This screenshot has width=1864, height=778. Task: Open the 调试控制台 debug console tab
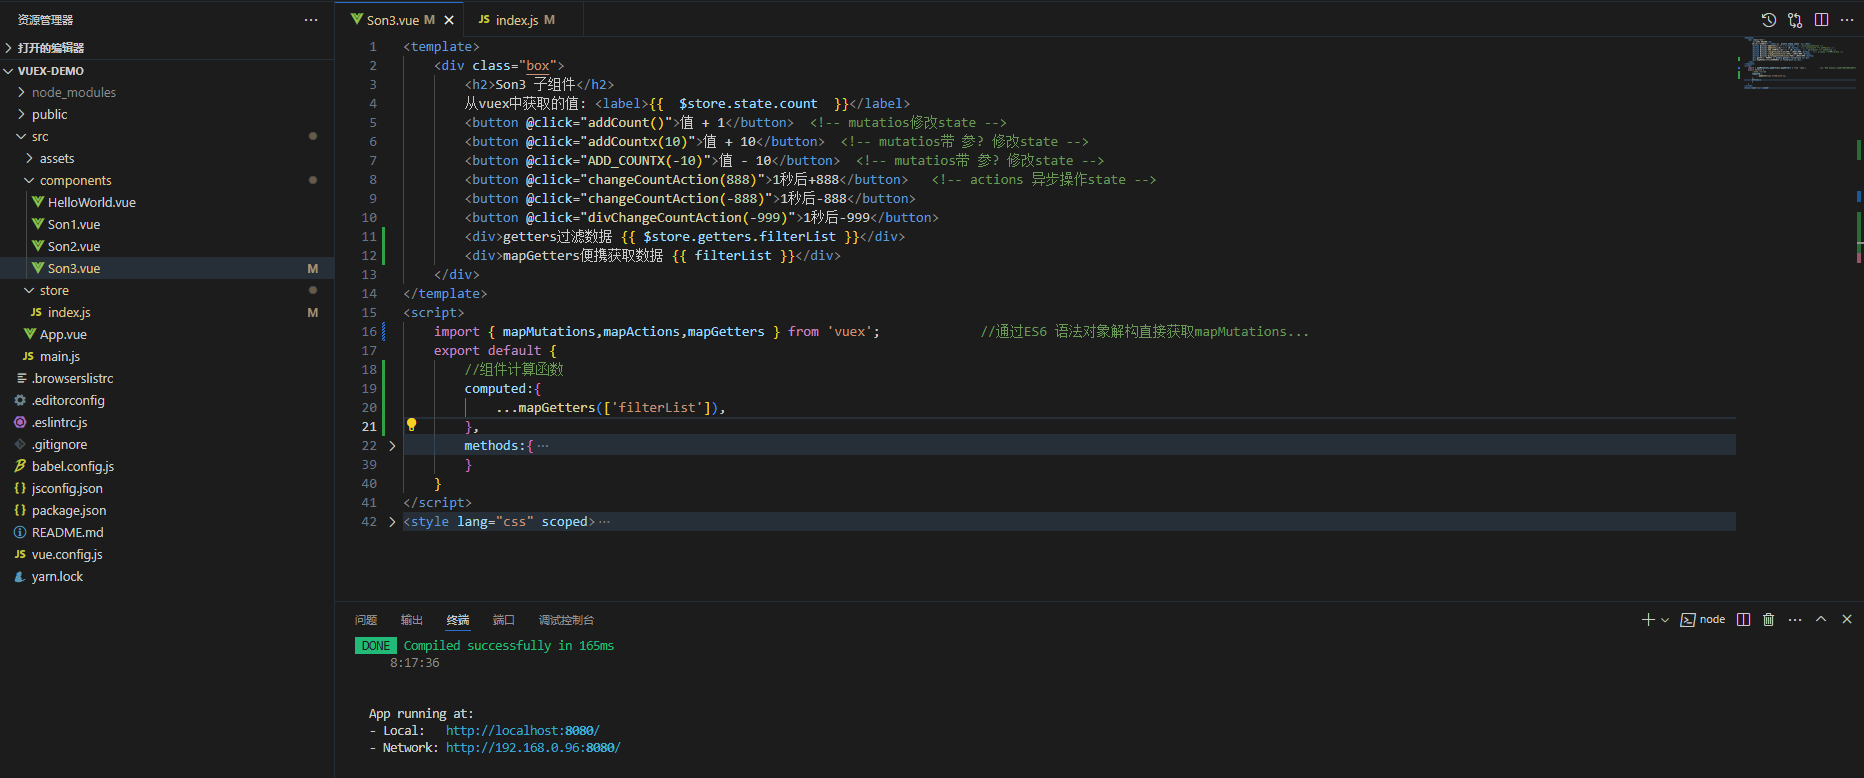[x=566, y=620]
